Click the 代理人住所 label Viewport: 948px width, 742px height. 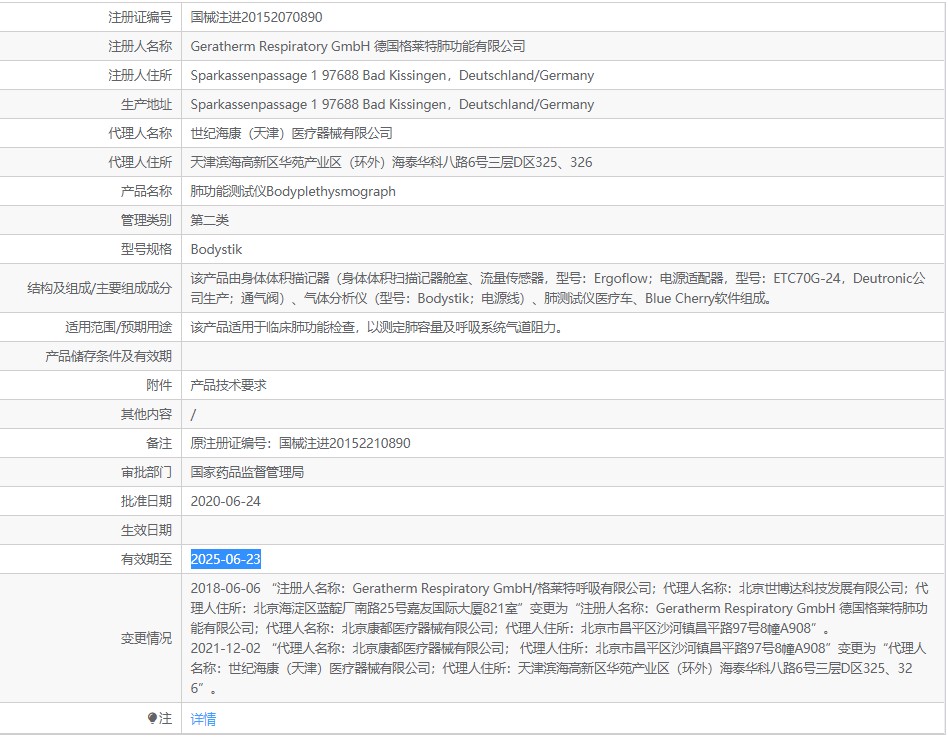140,162
